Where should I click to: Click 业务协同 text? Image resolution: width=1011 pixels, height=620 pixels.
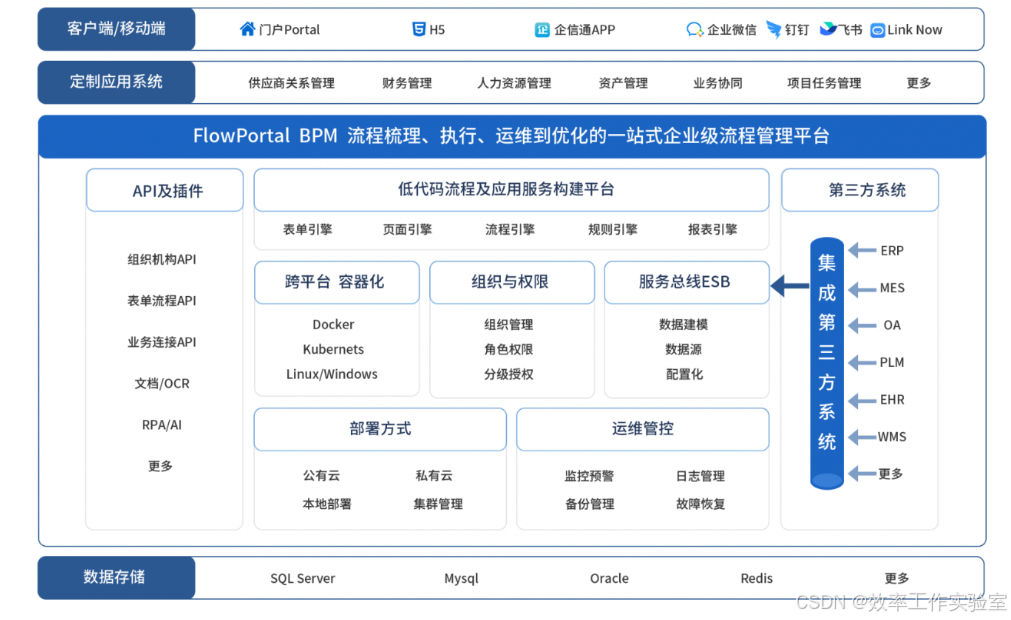click(718, 83)
